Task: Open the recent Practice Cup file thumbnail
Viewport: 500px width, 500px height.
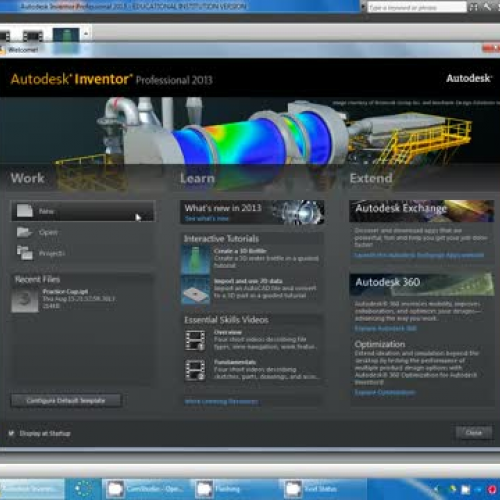Action: (x=25, y=300)
